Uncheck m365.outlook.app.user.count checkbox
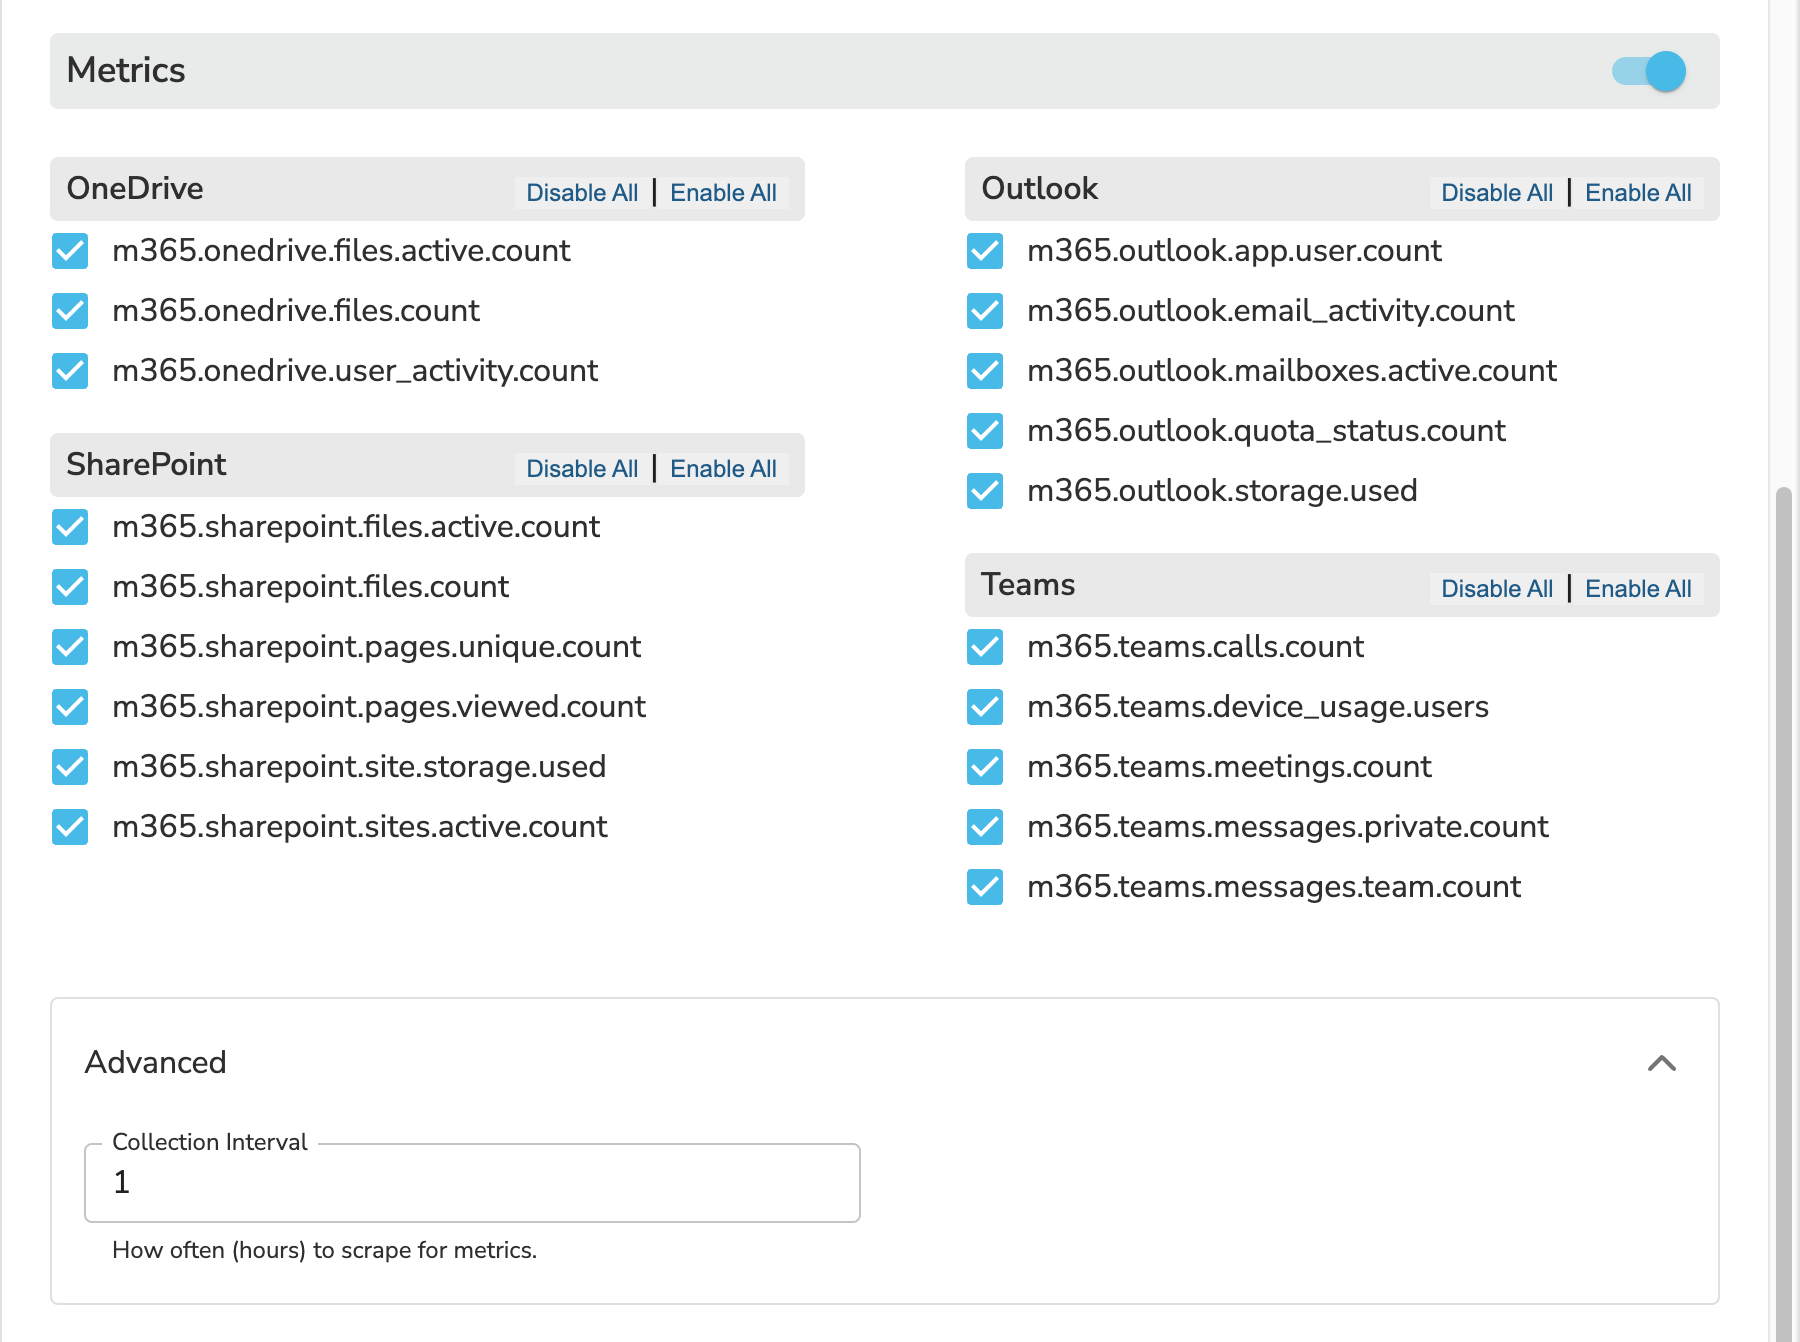The height and width of the screenshot is (1342, 1800). (x=985, y=251)
